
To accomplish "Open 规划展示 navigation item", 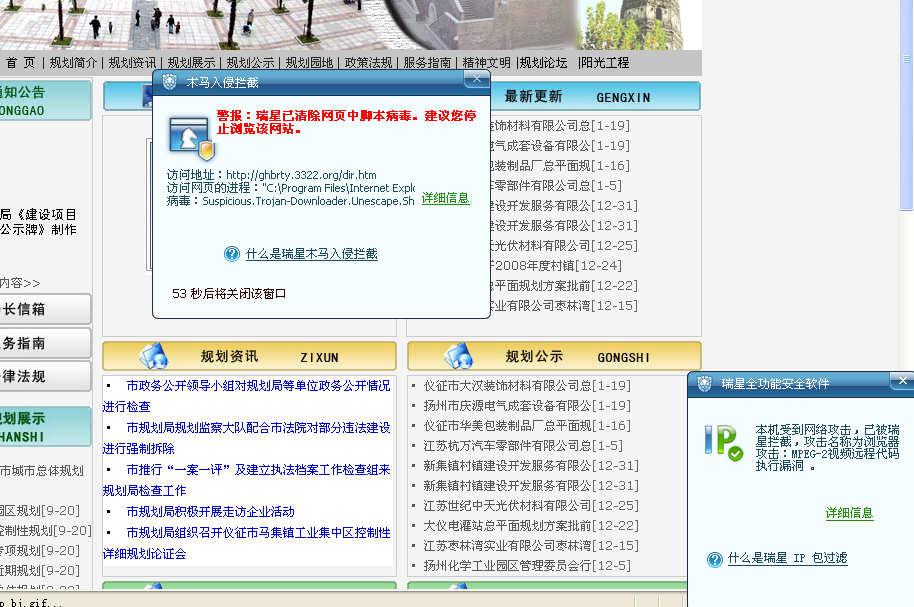I will 191,62.
